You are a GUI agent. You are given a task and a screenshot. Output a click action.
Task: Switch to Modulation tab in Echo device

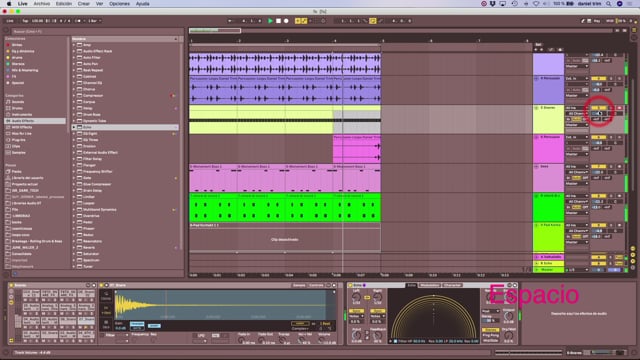pyautogui.click(x=429, y=285)
